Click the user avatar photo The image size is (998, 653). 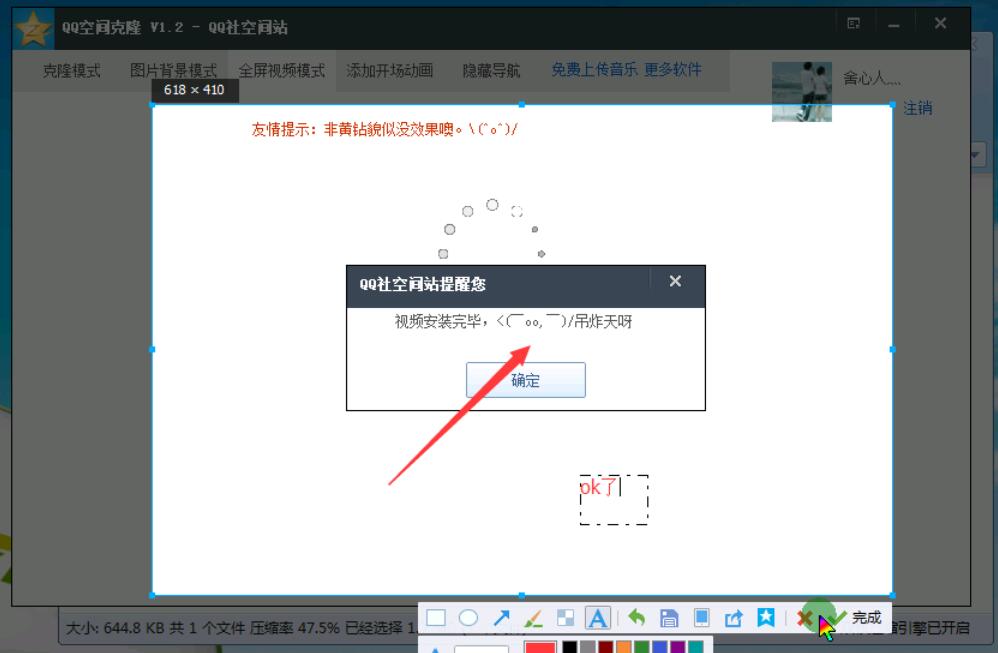pyautogui.click(x=802, y=92)
